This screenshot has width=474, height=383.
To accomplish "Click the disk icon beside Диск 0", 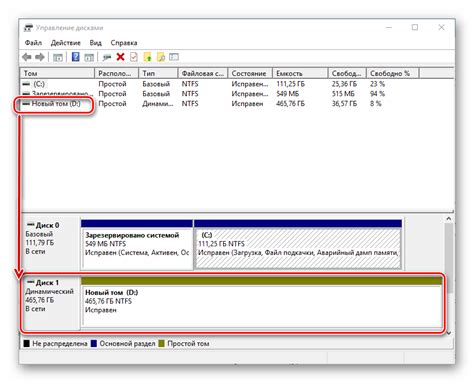I will [31, 225].
